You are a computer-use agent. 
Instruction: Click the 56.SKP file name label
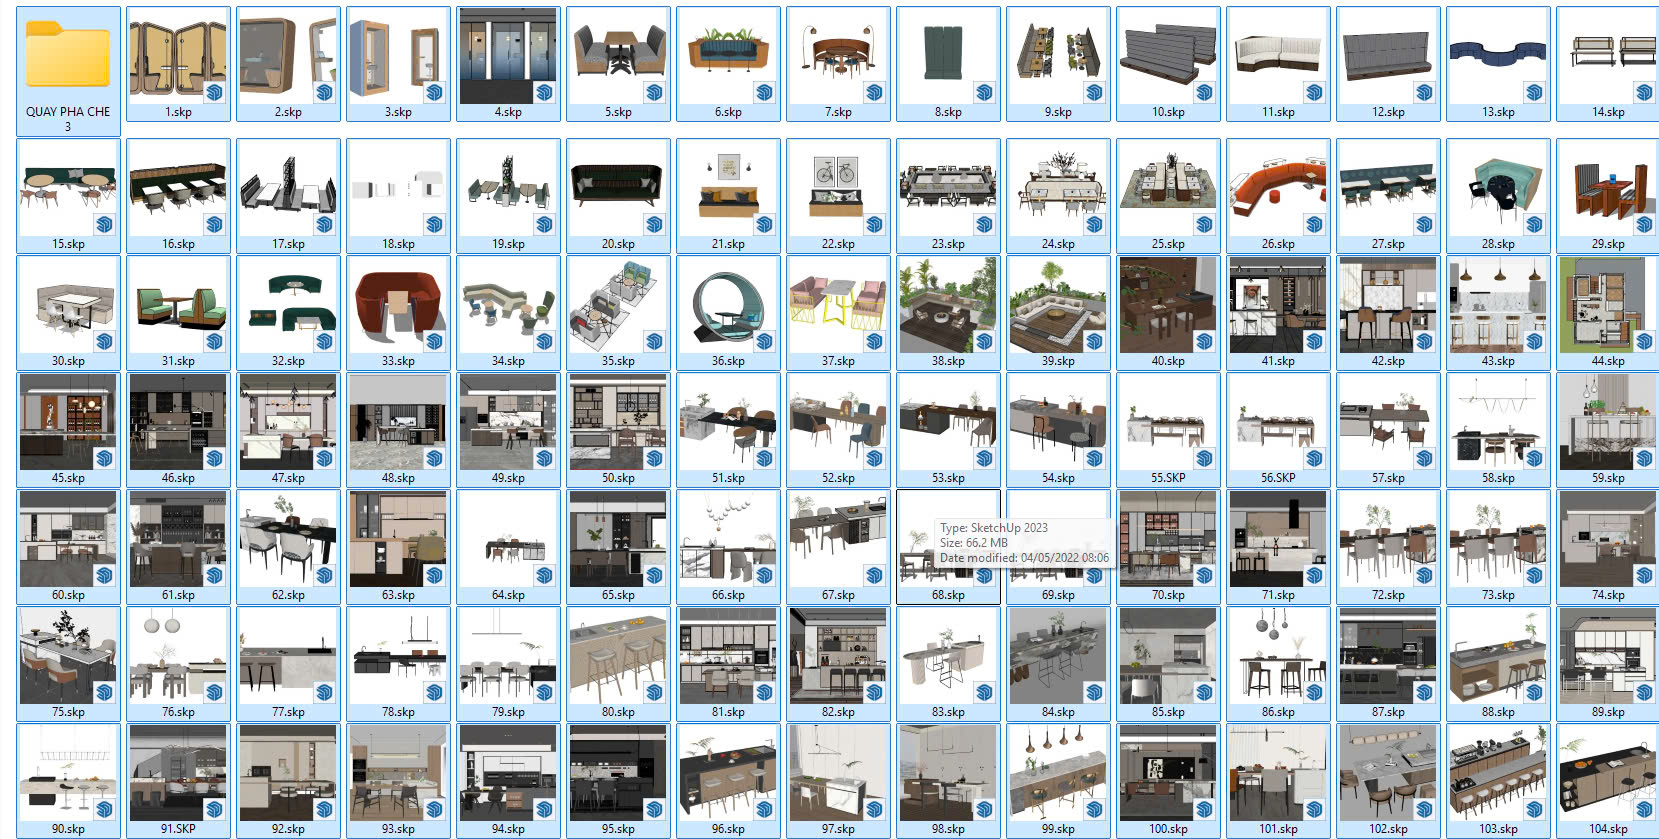[1278, 478]
